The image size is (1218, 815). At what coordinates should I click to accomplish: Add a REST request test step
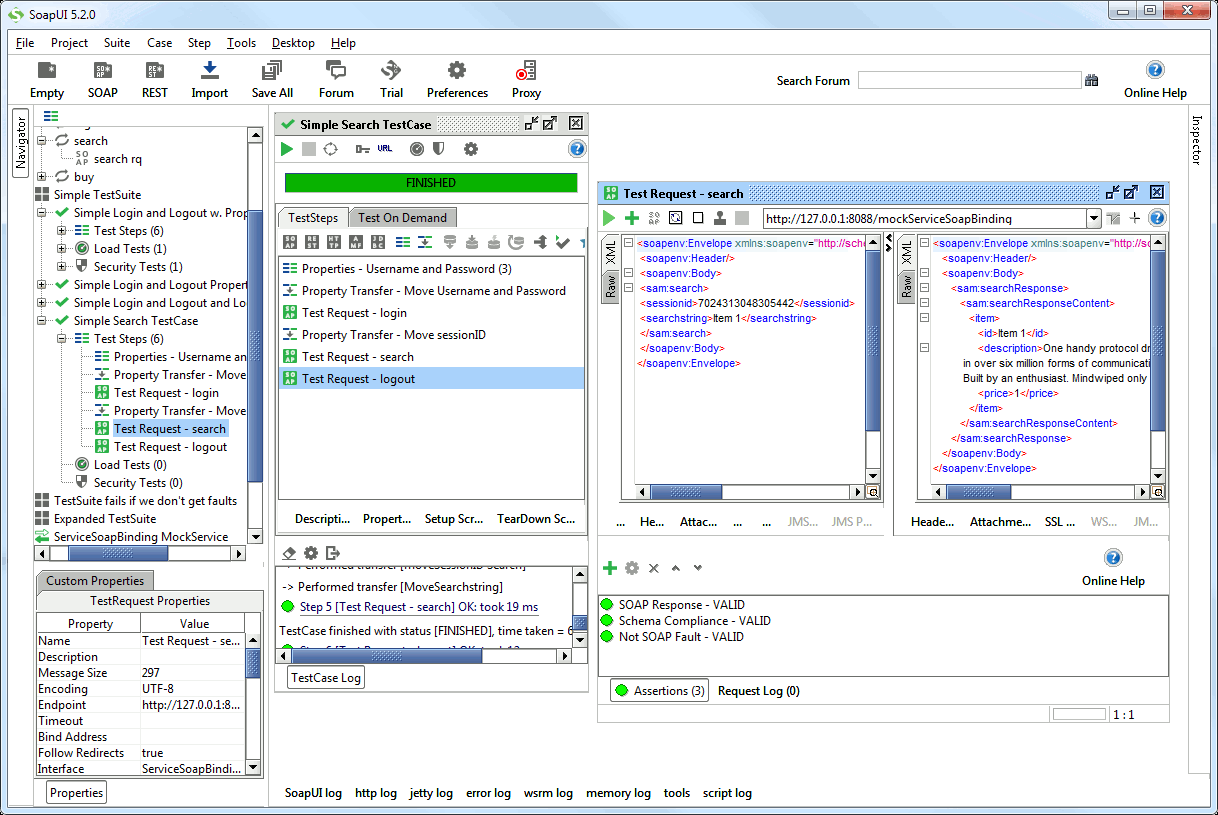[311, 242]
